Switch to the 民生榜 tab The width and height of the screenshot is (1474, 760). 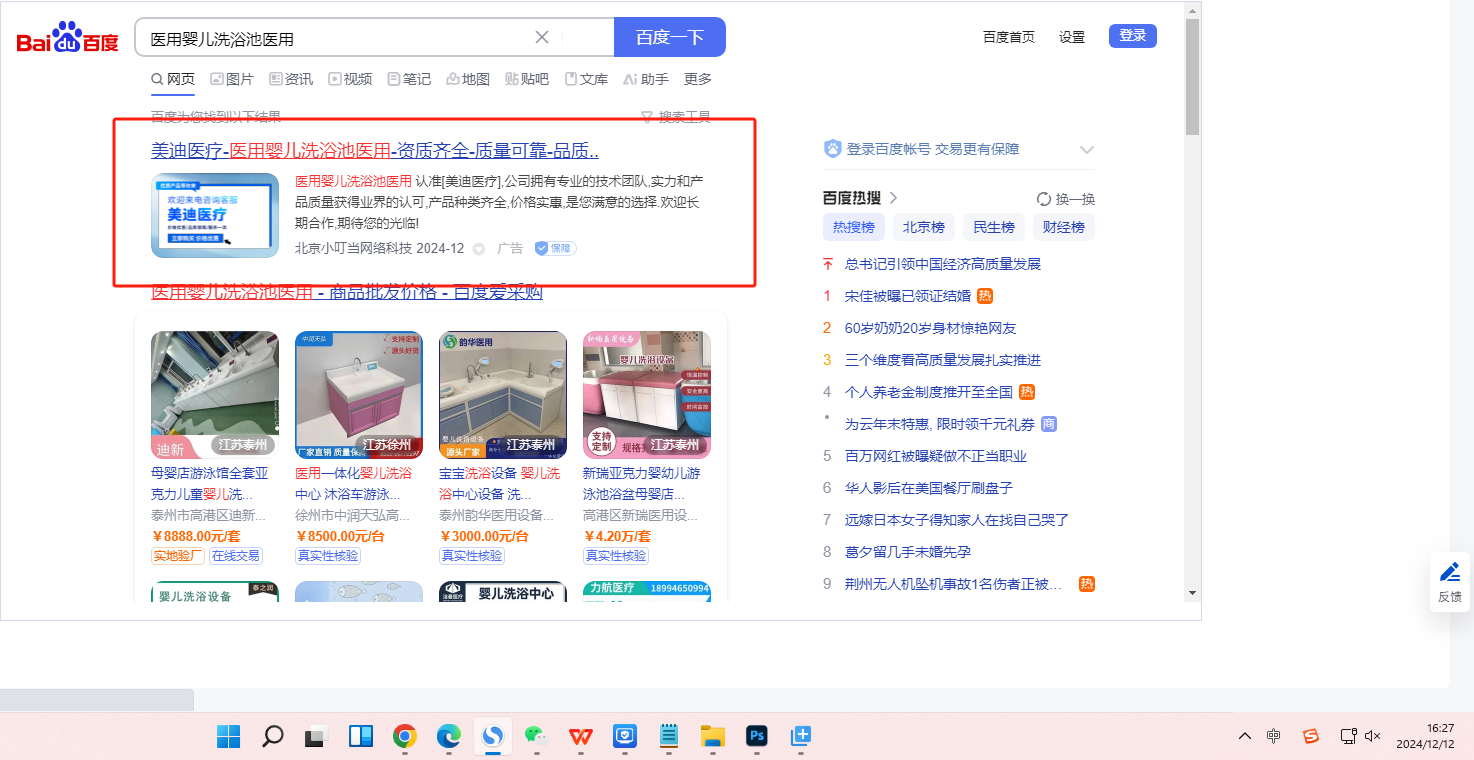coord(994,227)
